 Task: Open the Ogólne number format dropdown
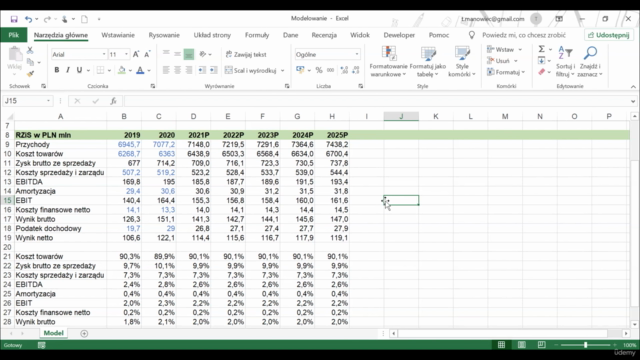click(x=357, y=54)
